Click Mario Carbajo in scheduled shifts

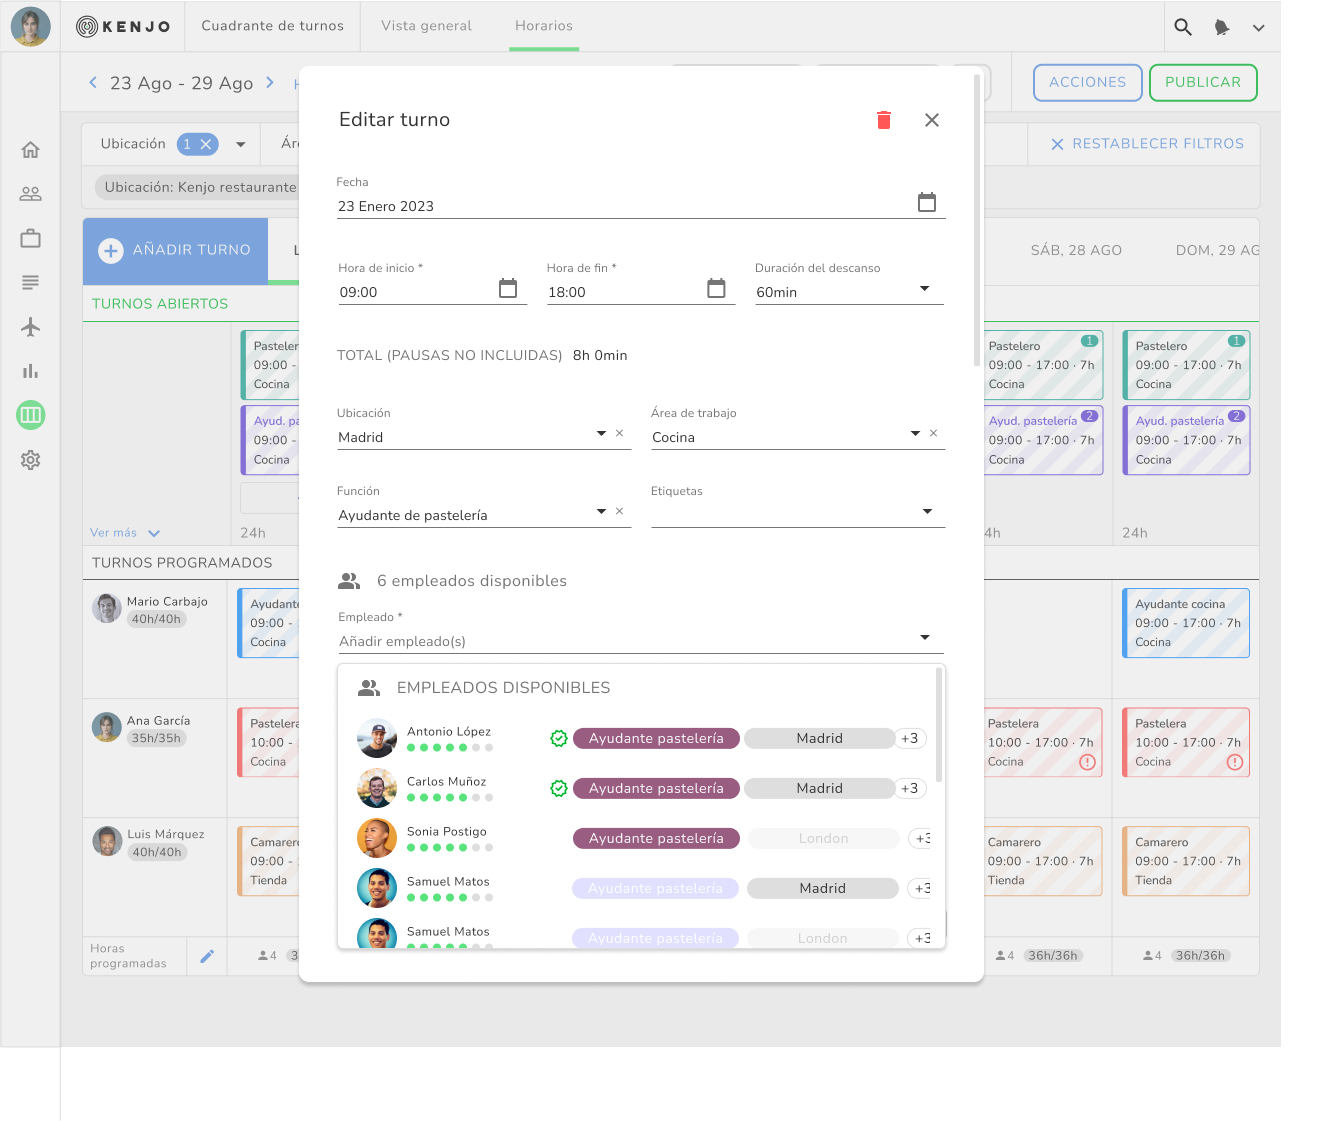coord(166,601)
